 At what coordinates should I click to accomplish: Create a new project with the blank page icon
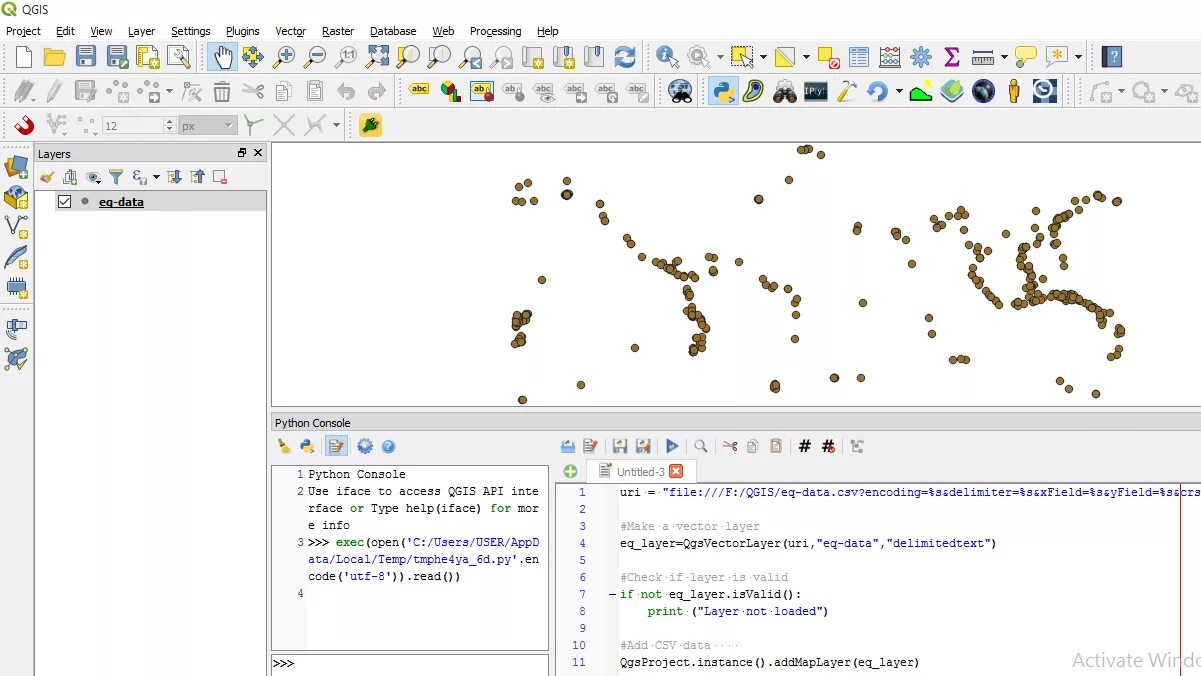(24, 57)
